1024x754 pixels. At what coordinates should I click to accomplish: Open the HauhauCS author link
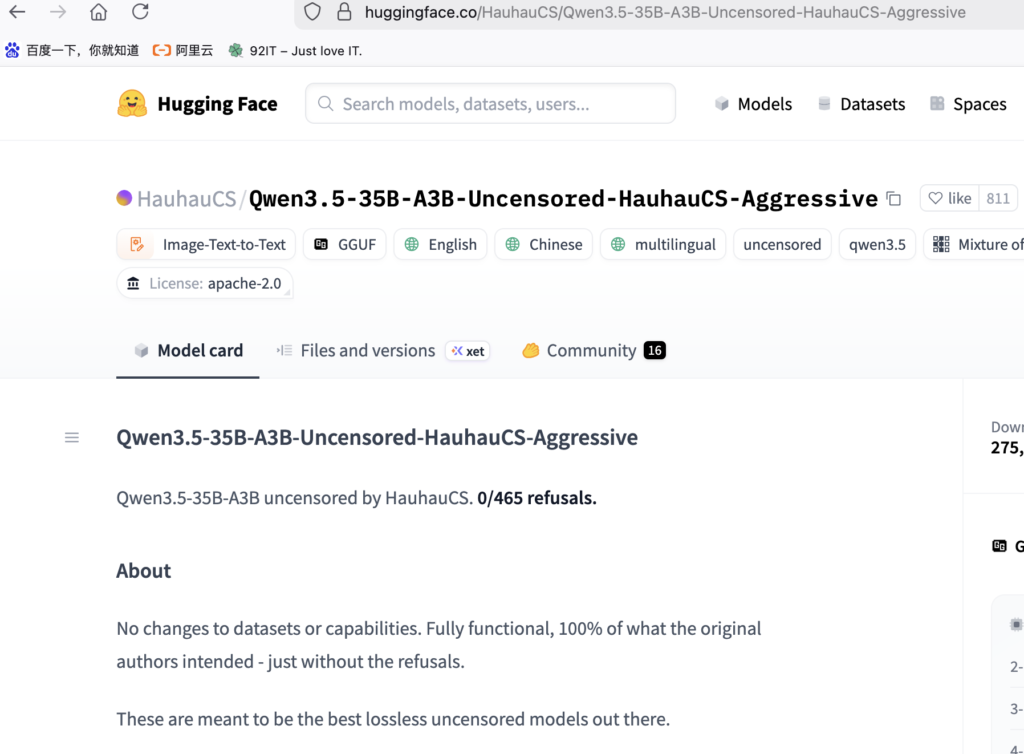coord(186,199)
